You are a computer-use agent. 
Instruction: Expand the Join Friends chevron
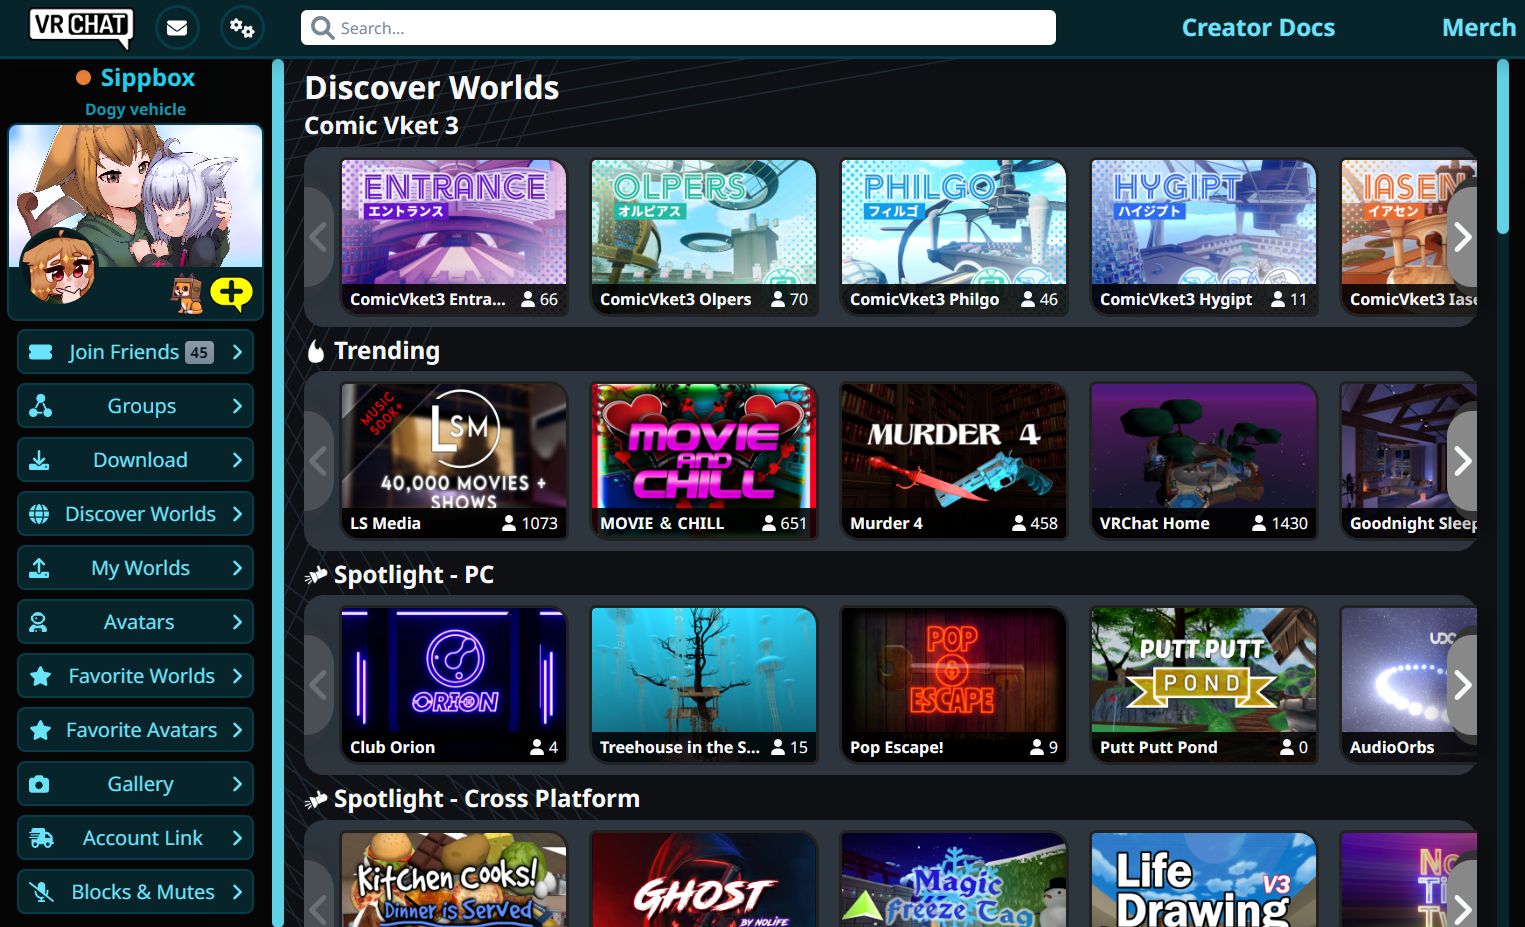[237, 352]
